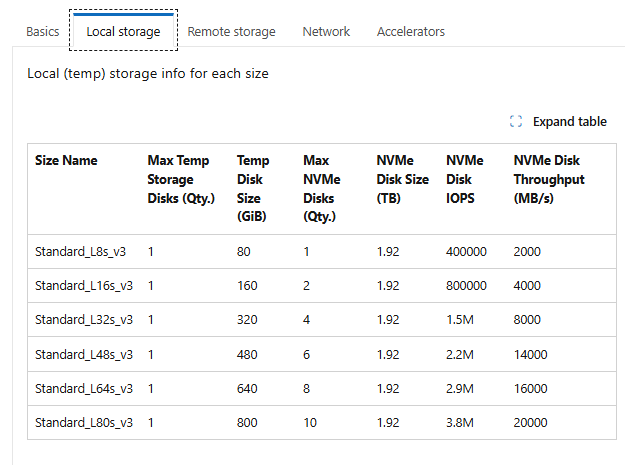This screenshot has width=625, height=465.
Task: Click the 640 GiB temp disk value
Action: click(247, 388)
